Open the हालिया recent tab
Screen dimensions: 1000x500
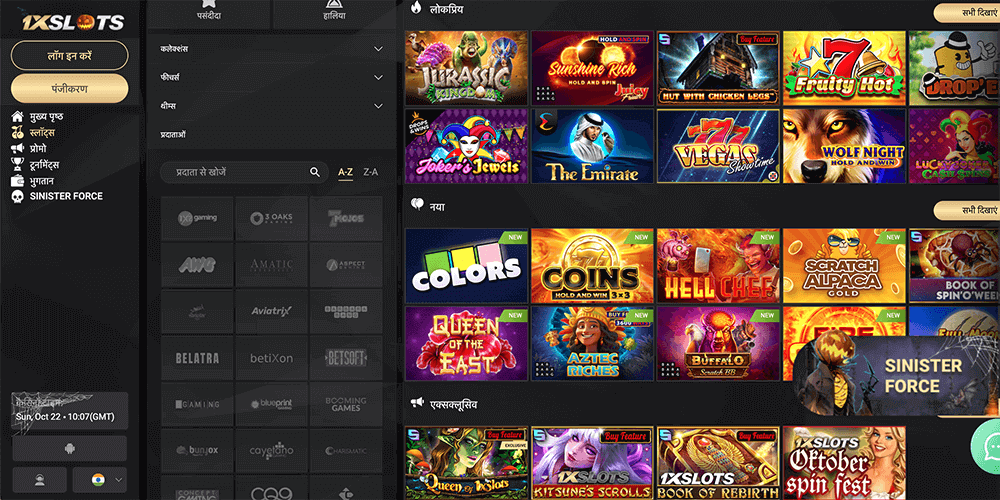(334, 14)
